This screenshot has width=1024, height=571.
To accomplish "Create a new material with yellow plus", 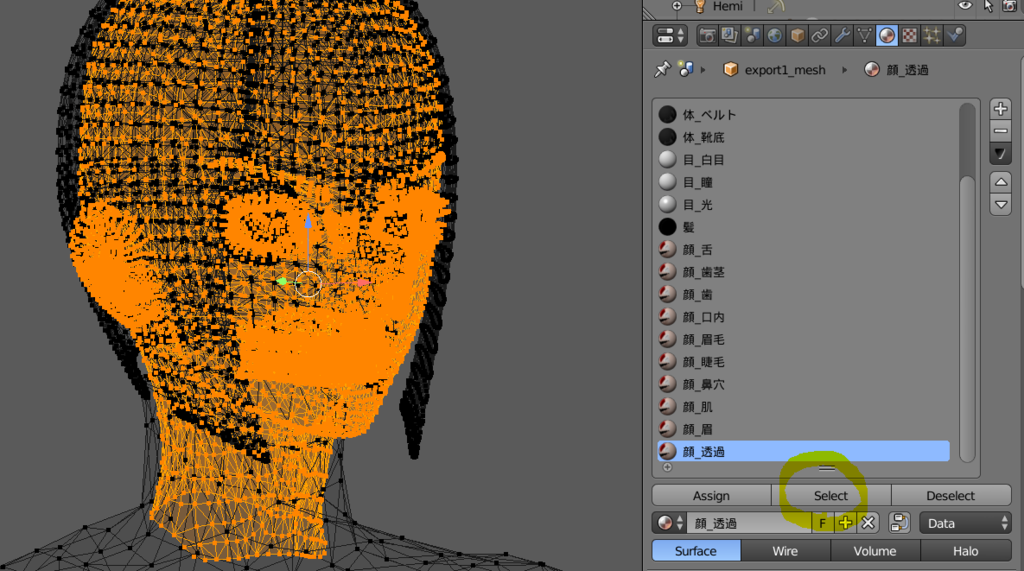I will tap(845, 523).
